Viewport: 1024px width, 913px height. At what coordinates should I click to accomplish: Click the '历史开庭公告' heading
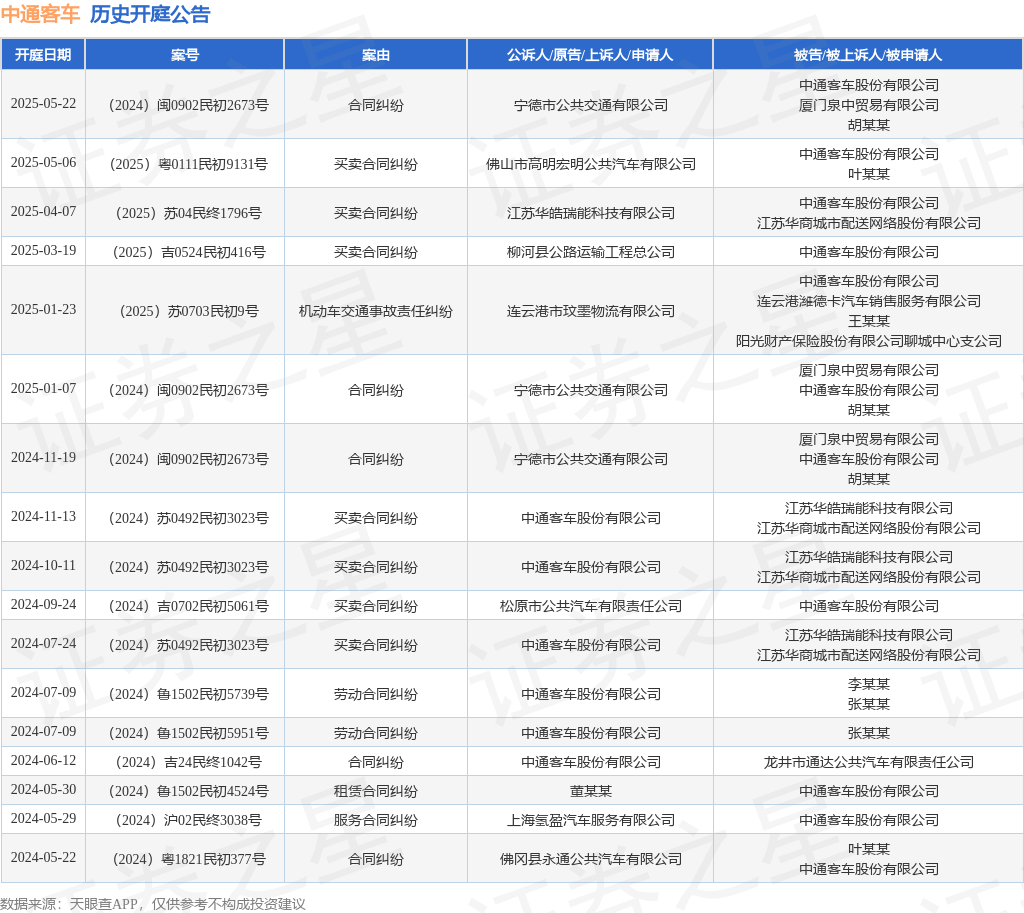pos(150,14)
